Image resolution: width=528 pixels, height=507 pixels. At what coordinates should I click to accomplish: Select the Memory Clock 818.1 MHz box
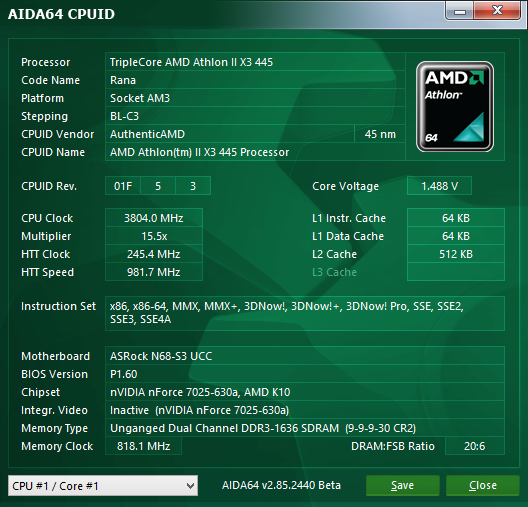pyautogui.click(x=143, y=446)
